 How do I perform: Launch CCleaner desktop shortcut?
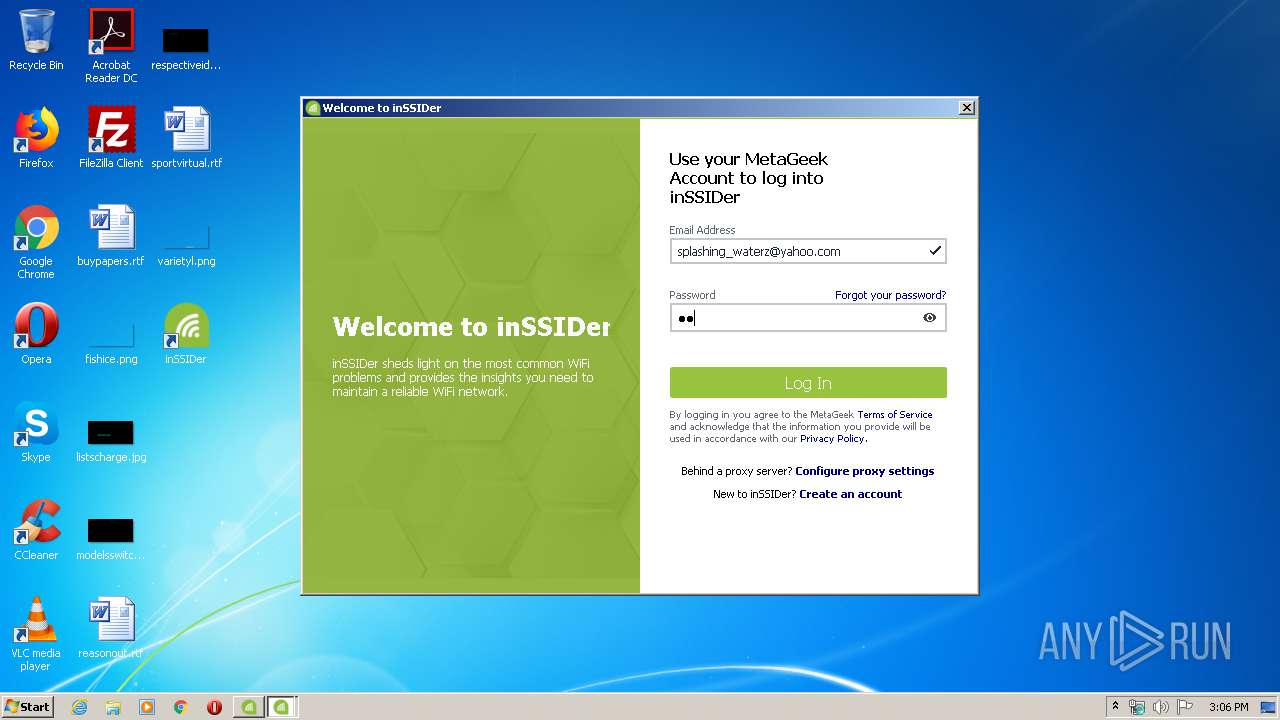(36, 530)
